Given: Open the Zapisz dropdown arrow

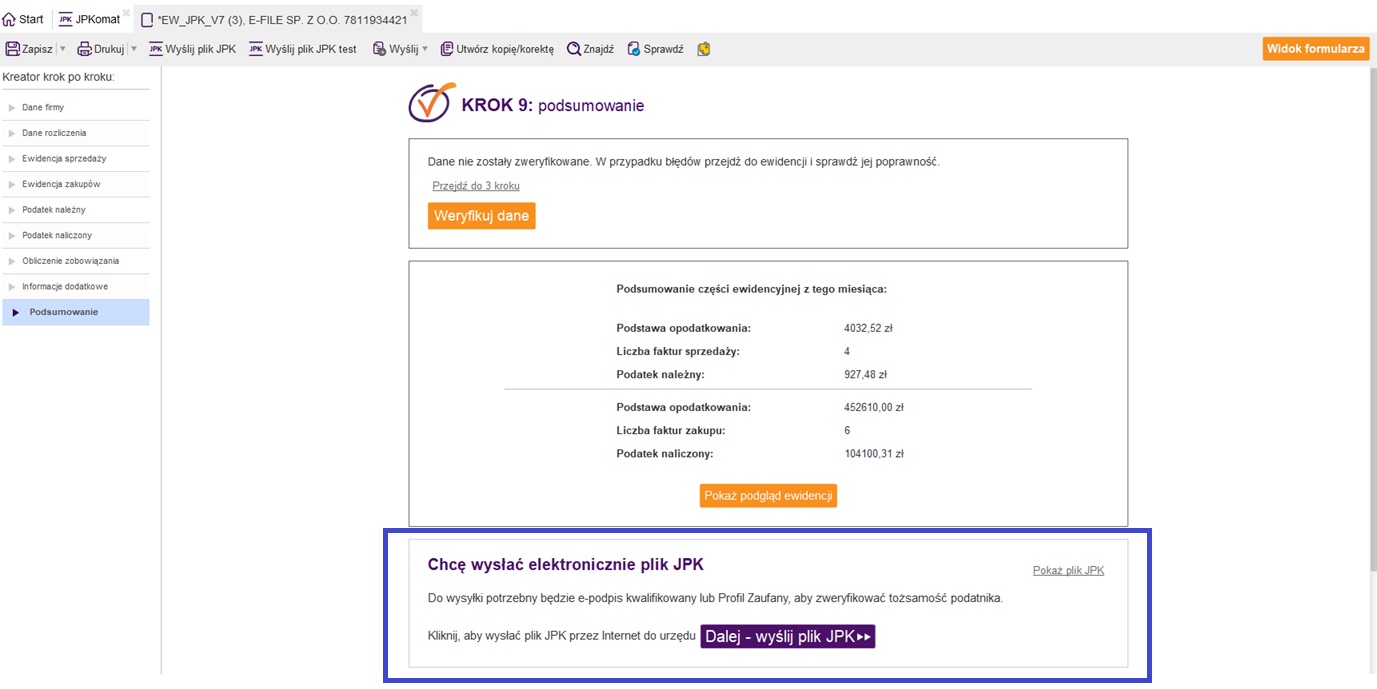Looking at the screenshot, I should 63,49.
